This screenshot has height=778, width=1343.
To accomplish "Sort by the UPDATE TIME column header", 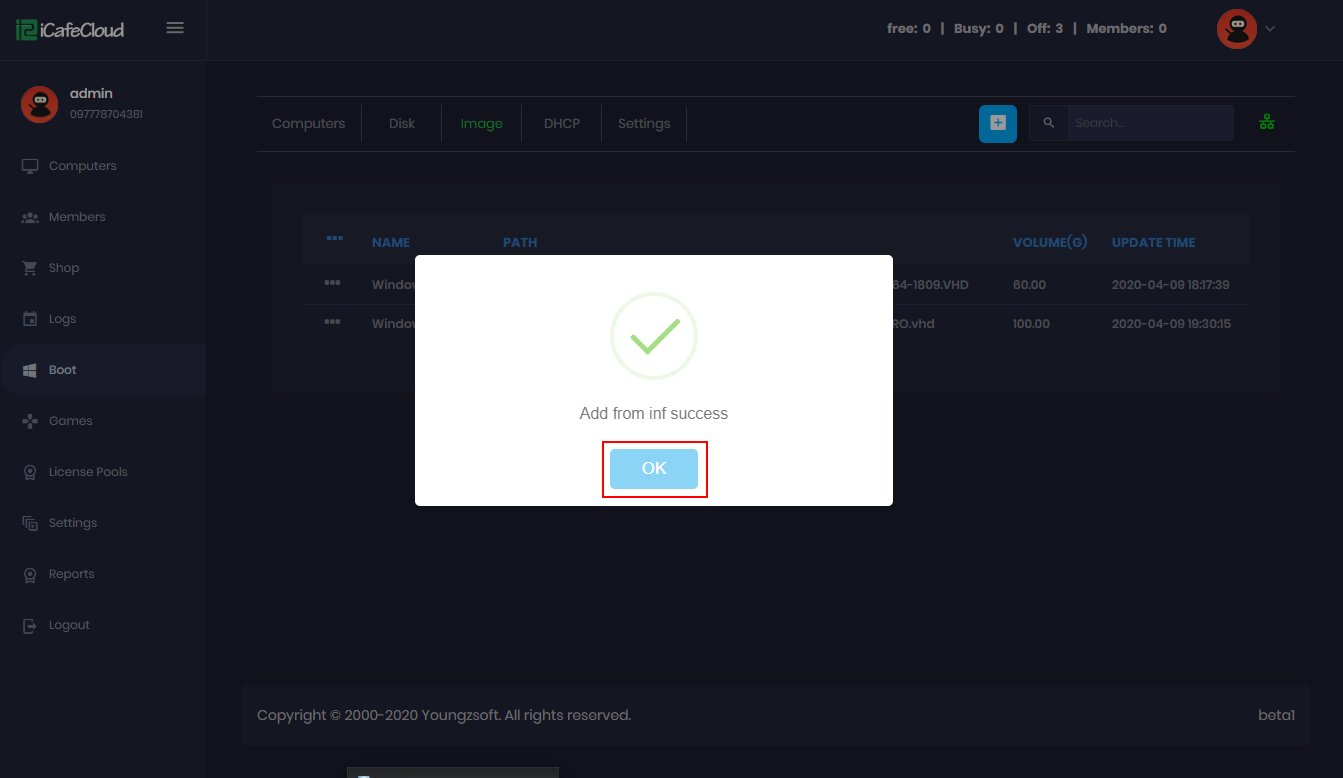I will coord(1153,242).
